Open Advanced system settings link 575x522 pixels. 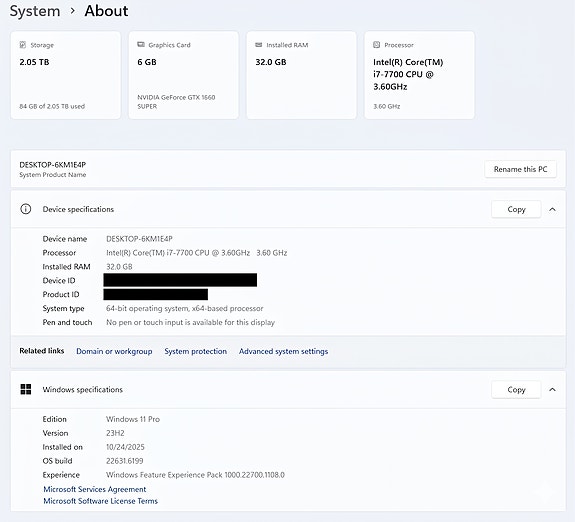[x=283, y=351]
